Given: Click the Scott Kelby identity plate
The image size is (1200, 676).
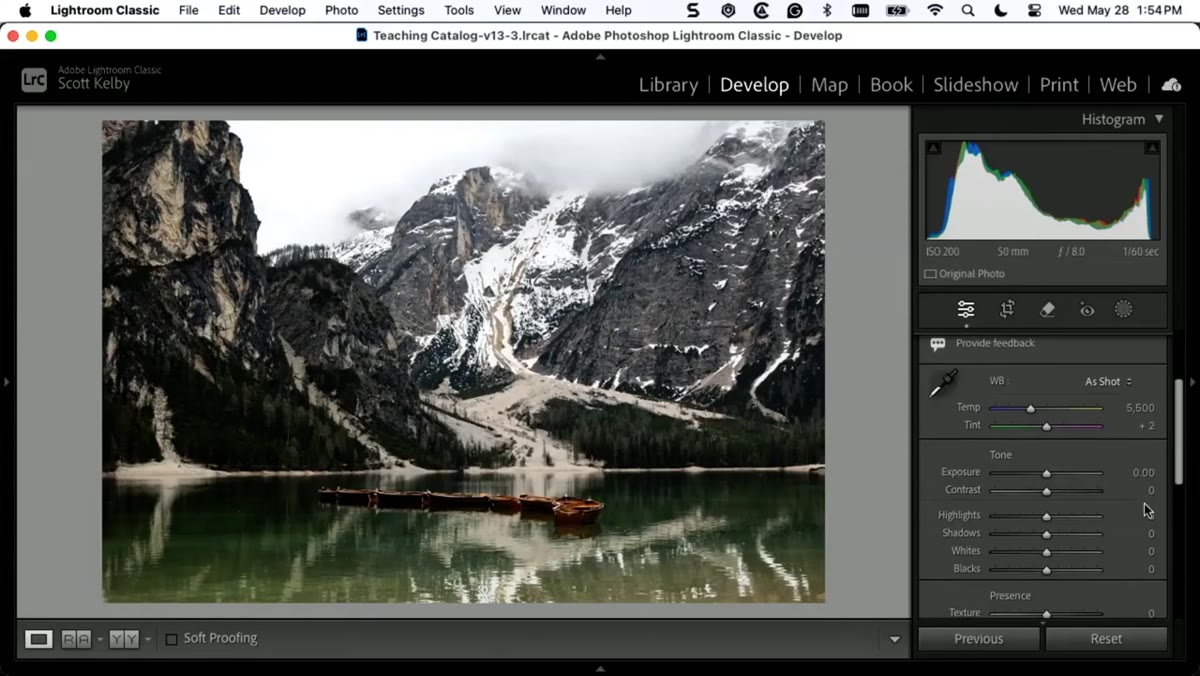Looking at the screenshot, I should (x=95, y=84).
